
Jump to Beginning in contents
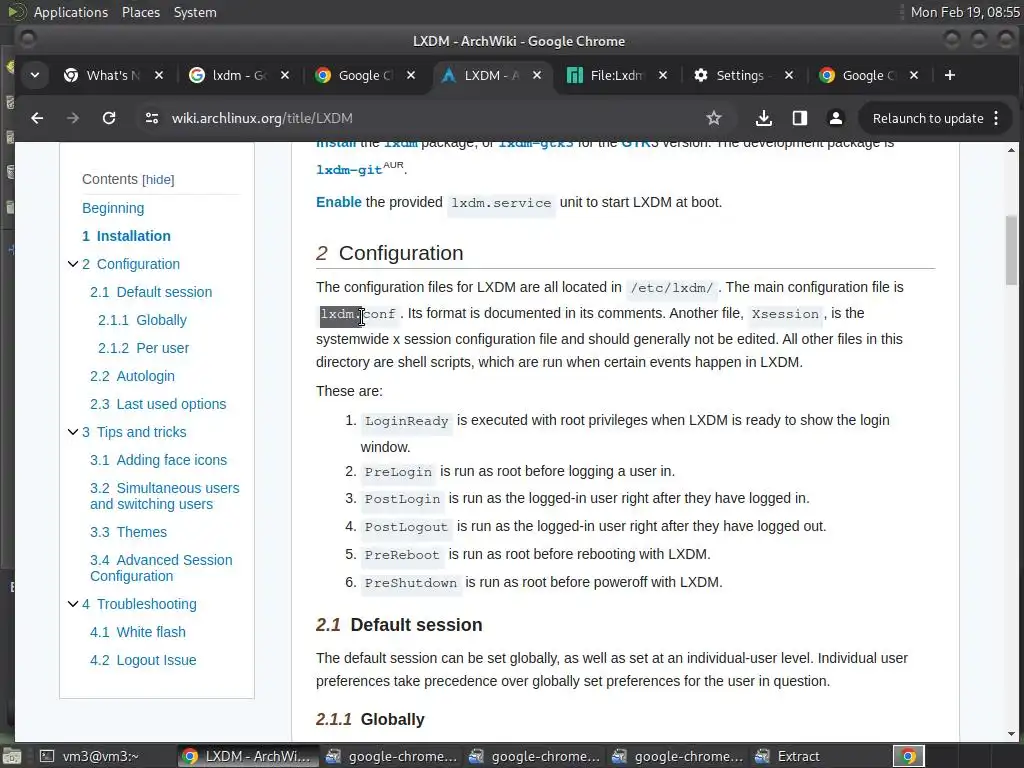113,208
